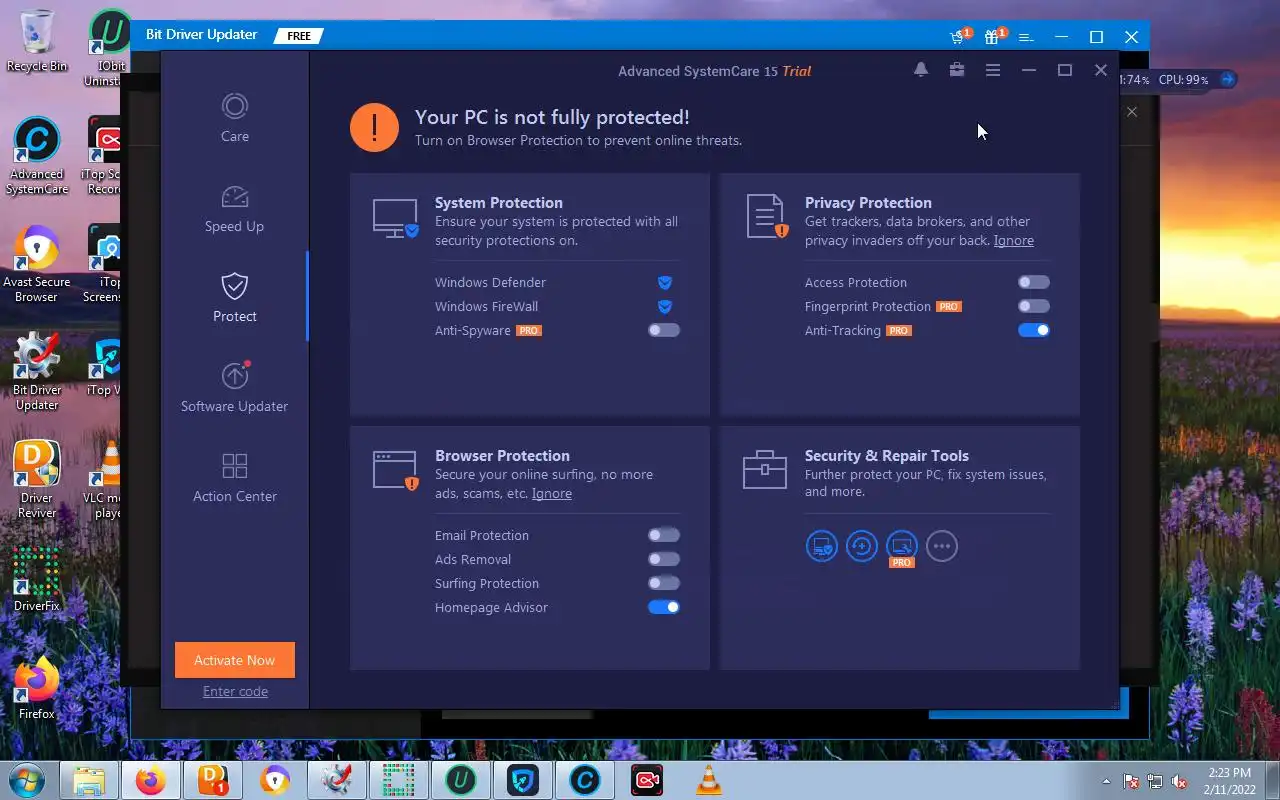Open File Explorer from the taskbar
The height and width of the screenshot is (800, 1280).
(x=89, y=780)
